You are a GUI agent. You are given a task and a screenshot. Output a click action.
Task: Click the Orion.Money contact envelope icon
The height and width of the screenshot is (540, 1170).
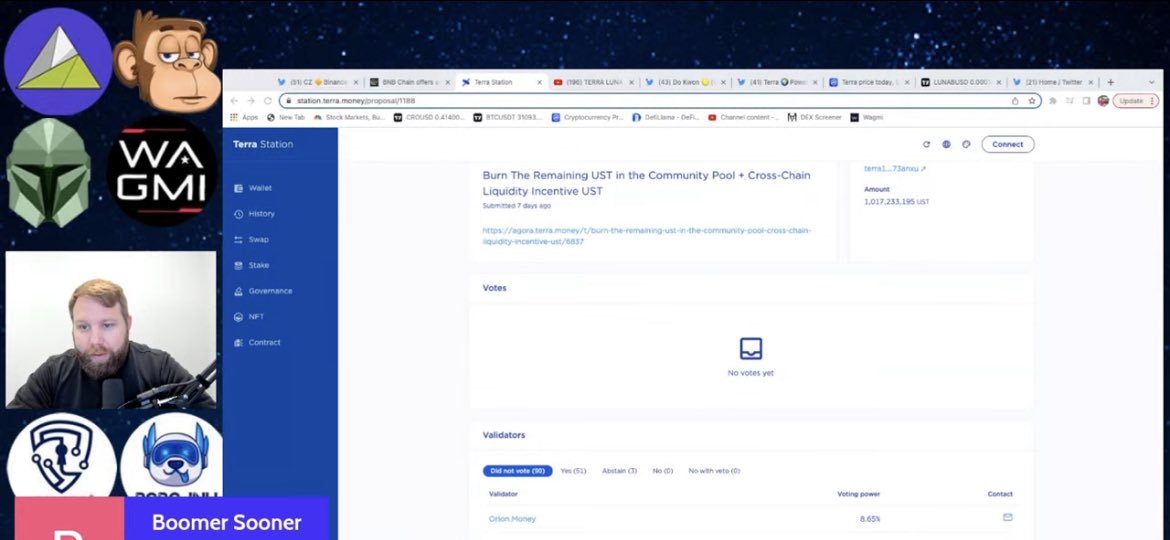pyautogui.click(x=1007, y=518)
